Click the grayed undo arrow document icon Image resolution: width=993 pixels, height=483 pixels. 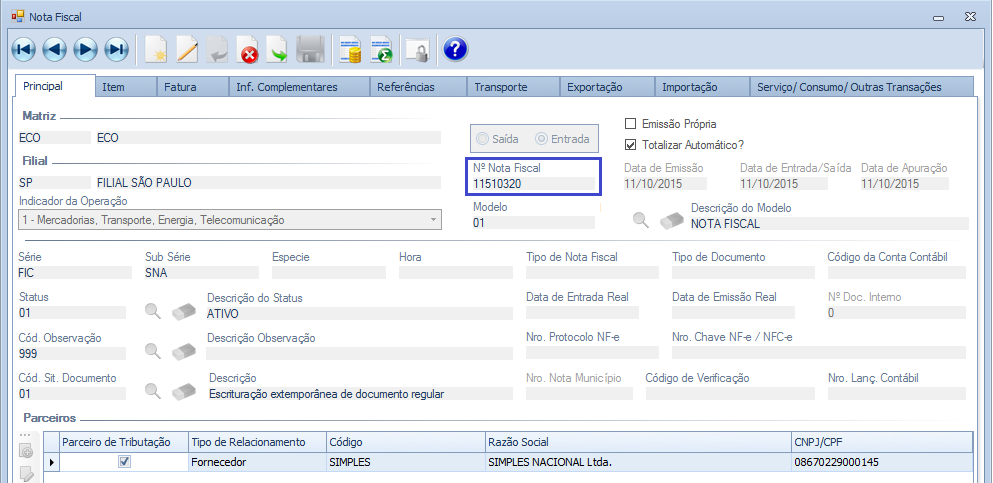(217, 49)
